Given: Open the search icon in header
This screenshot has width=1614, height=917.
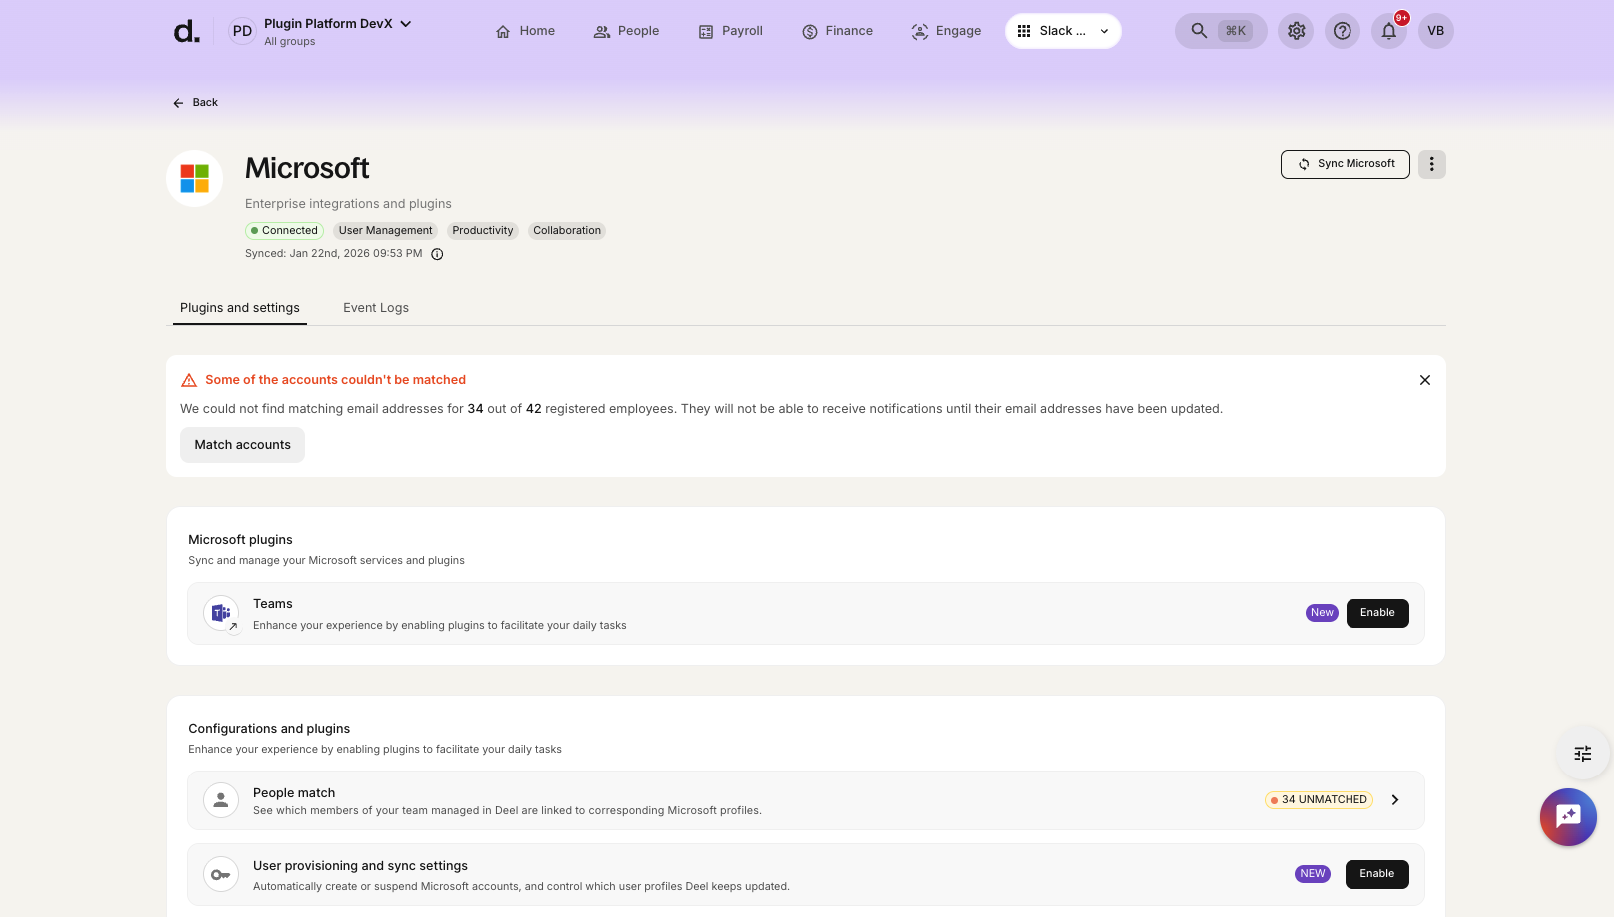Looking at the screenshot, I should pos(1199,31).
